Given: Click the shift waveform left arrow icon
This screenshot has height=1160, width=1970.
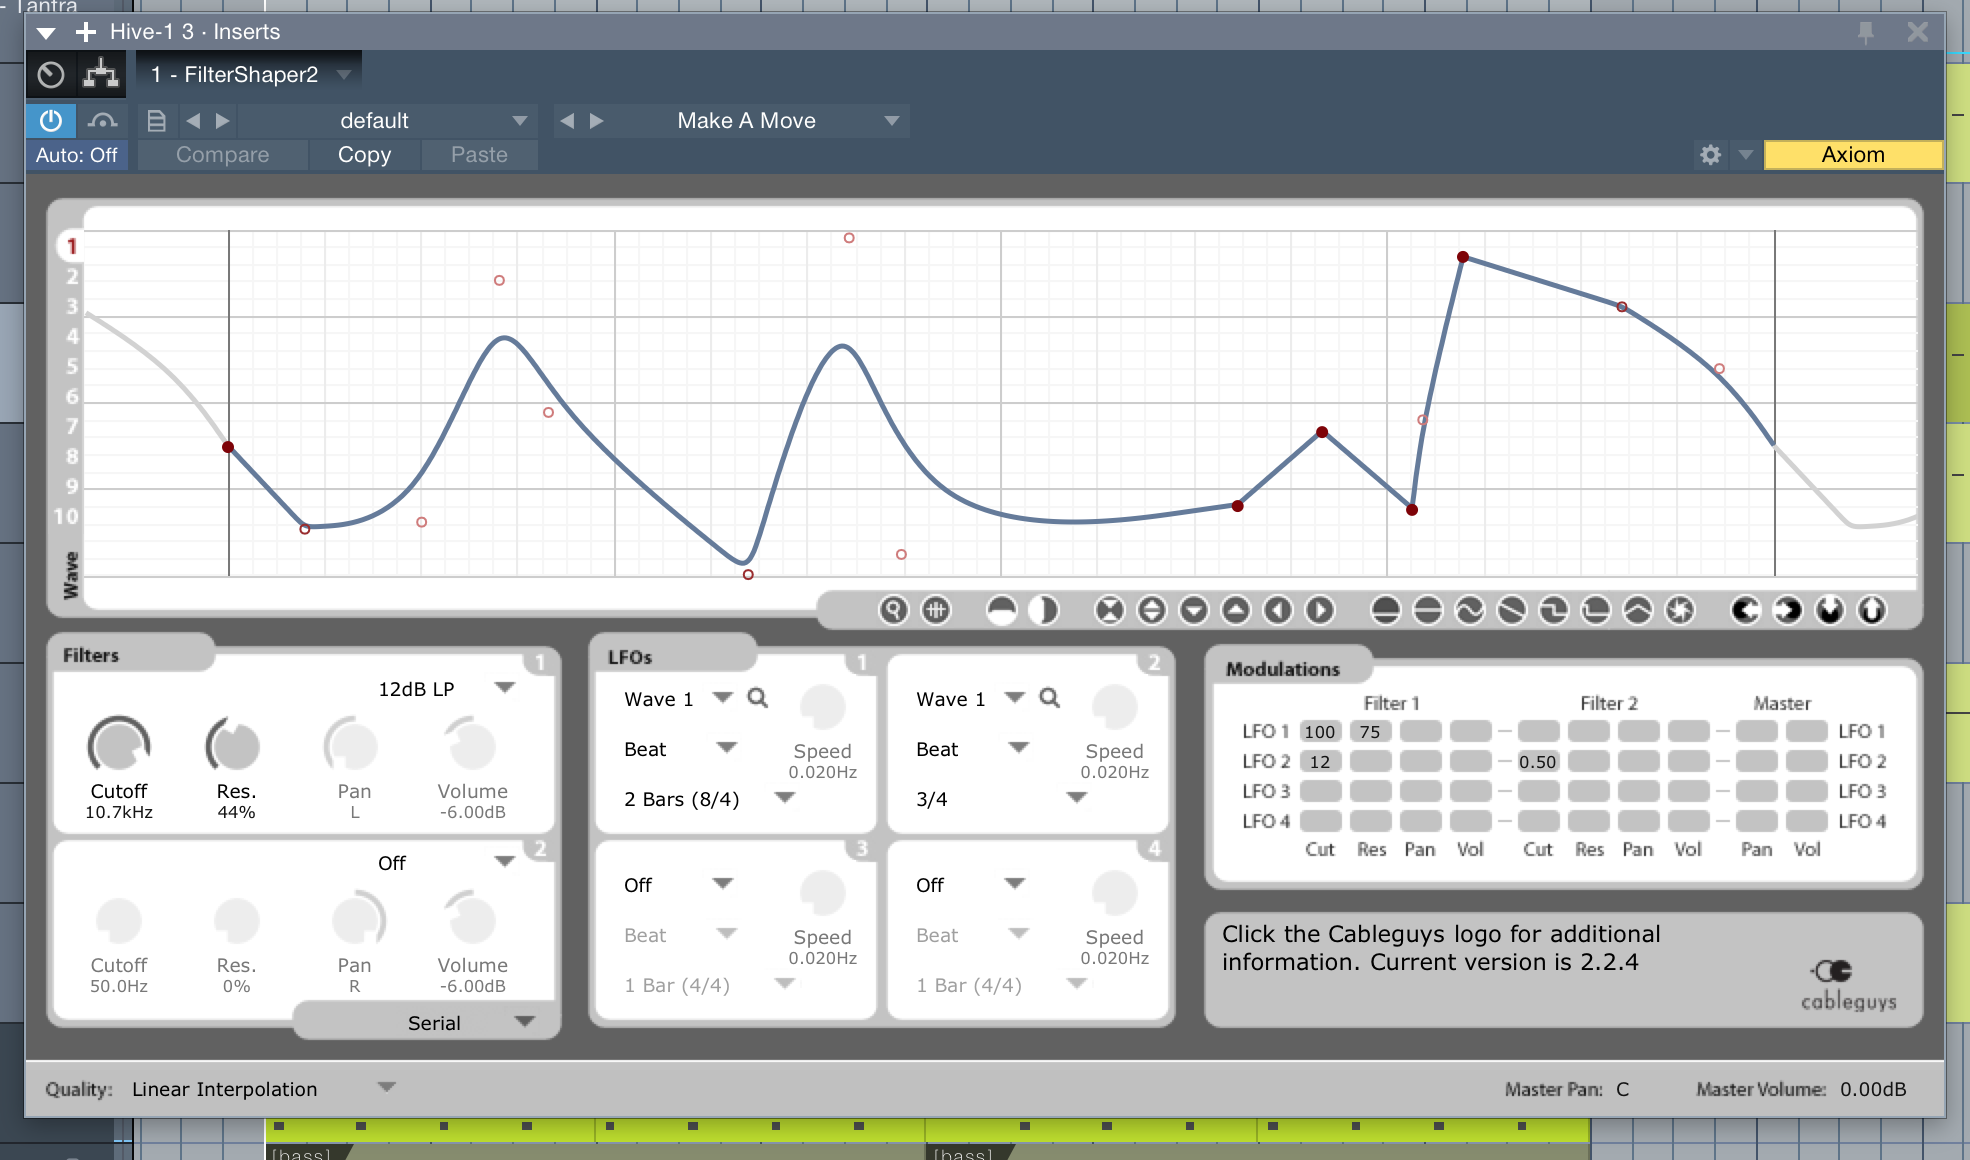Looking at the screenshot, I should coord(1278,610).
